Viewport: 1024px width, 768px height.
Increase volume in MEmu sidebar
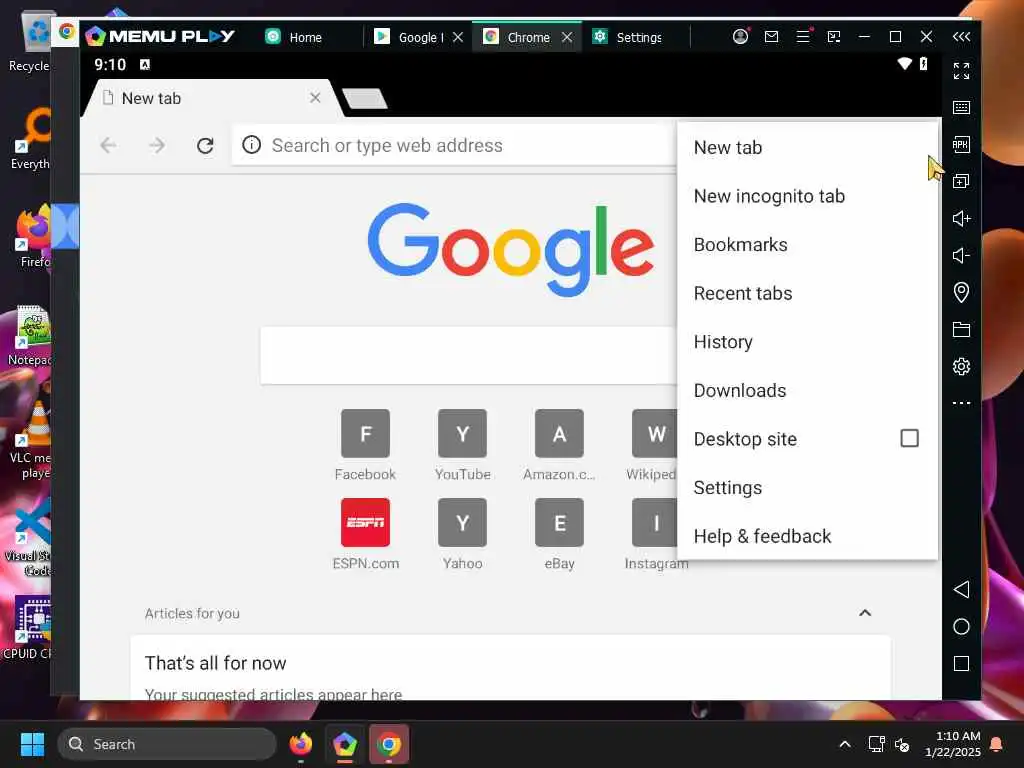(961, 218)
